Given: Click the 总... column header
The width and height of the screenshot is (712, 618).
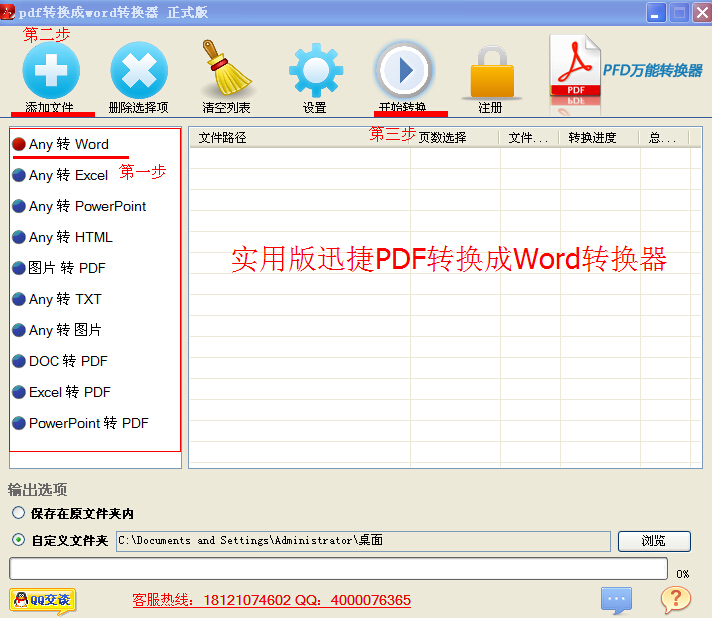Looking at the screenshot, I should 663,138.
